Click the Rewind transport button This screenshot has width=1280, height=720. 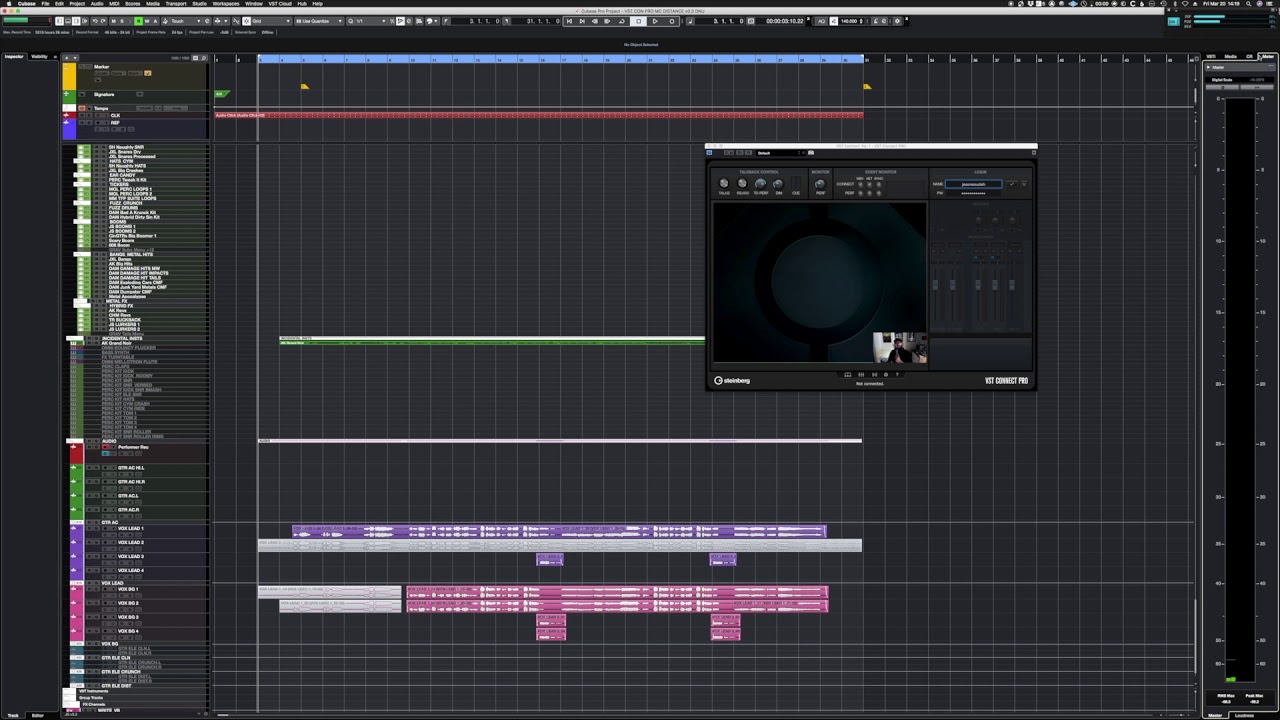coord(595,21)
